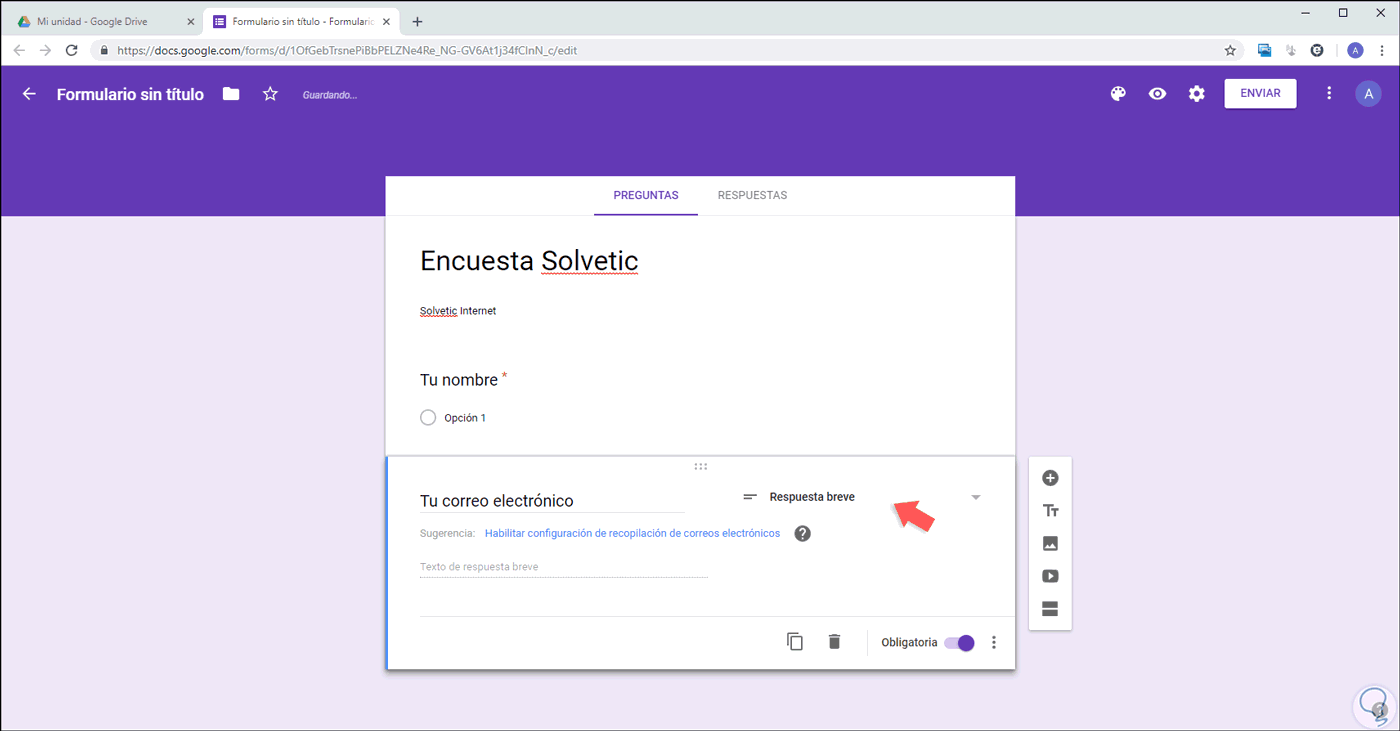Click the Chrome address bar URL

[347, 50]
